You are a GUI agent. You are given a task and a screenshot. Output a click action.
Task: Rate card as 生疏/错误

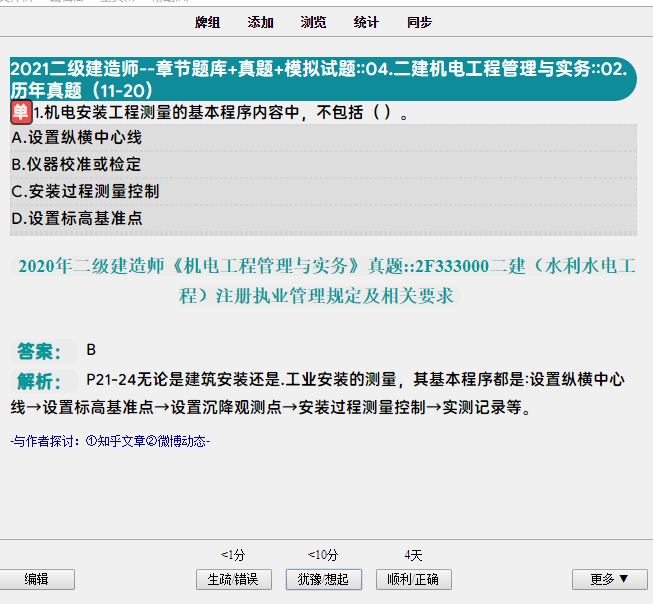234,579
